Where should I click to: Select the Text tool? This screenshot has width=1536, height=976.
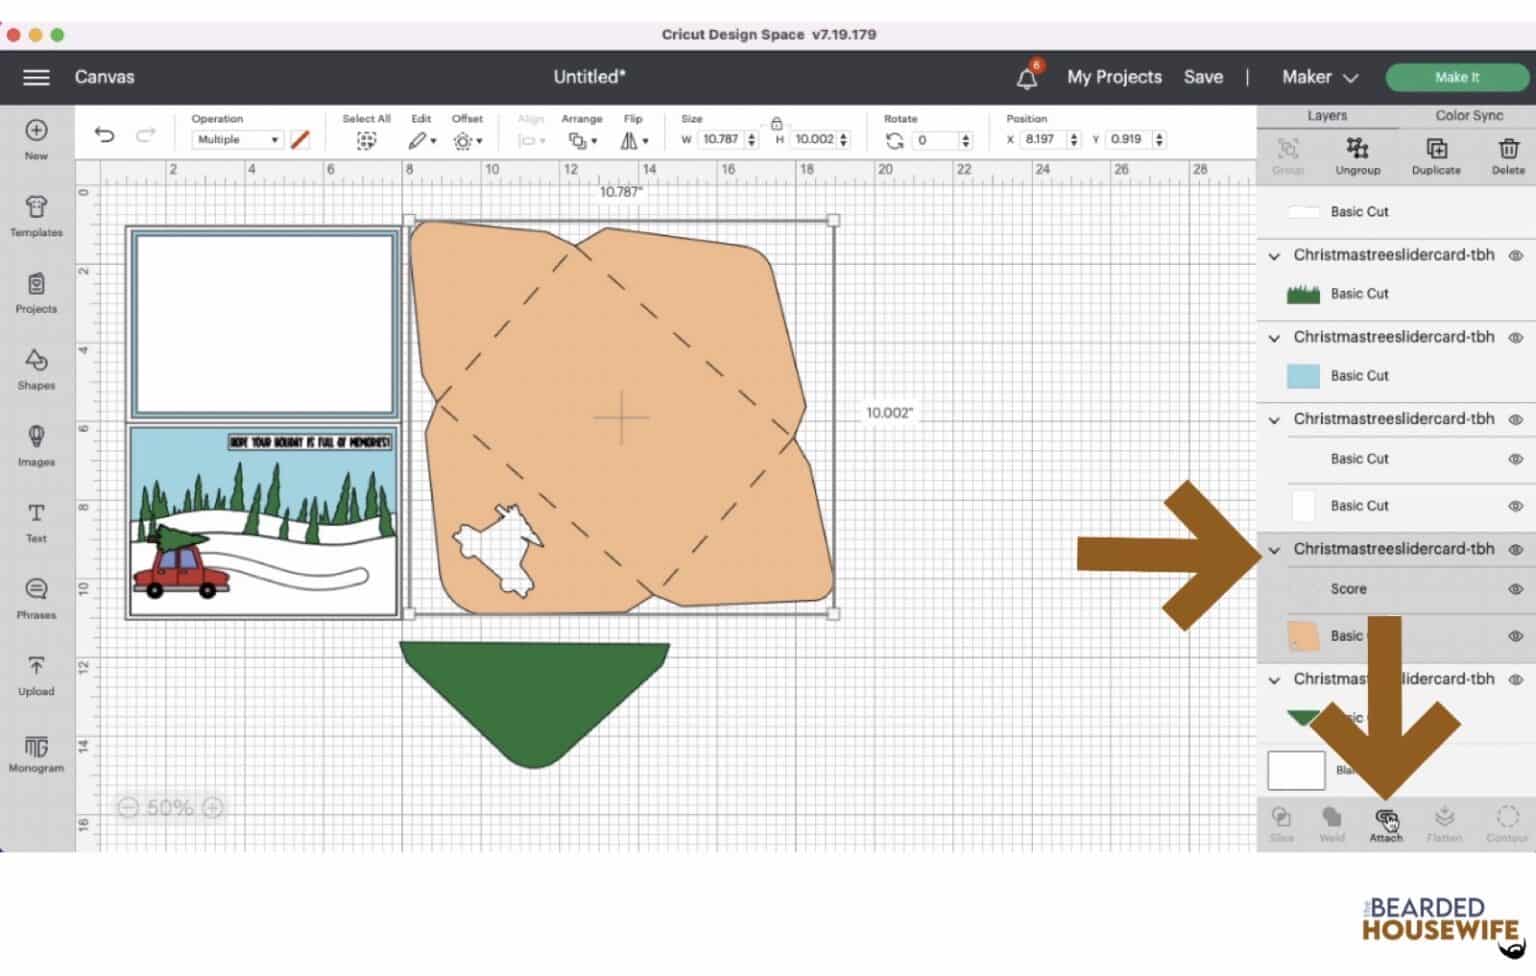coord(36,521)
